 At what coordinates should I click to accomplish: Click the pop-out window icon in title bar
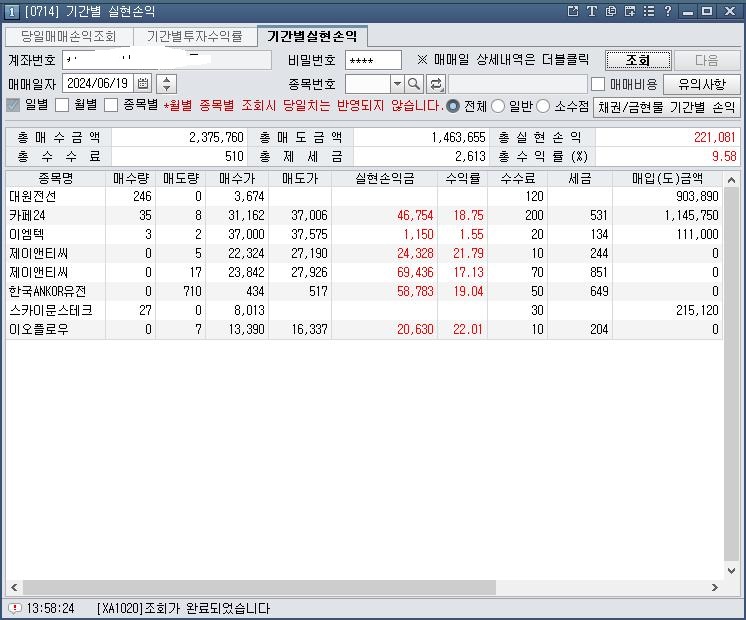pyautogui.click(x=573, y=11)
